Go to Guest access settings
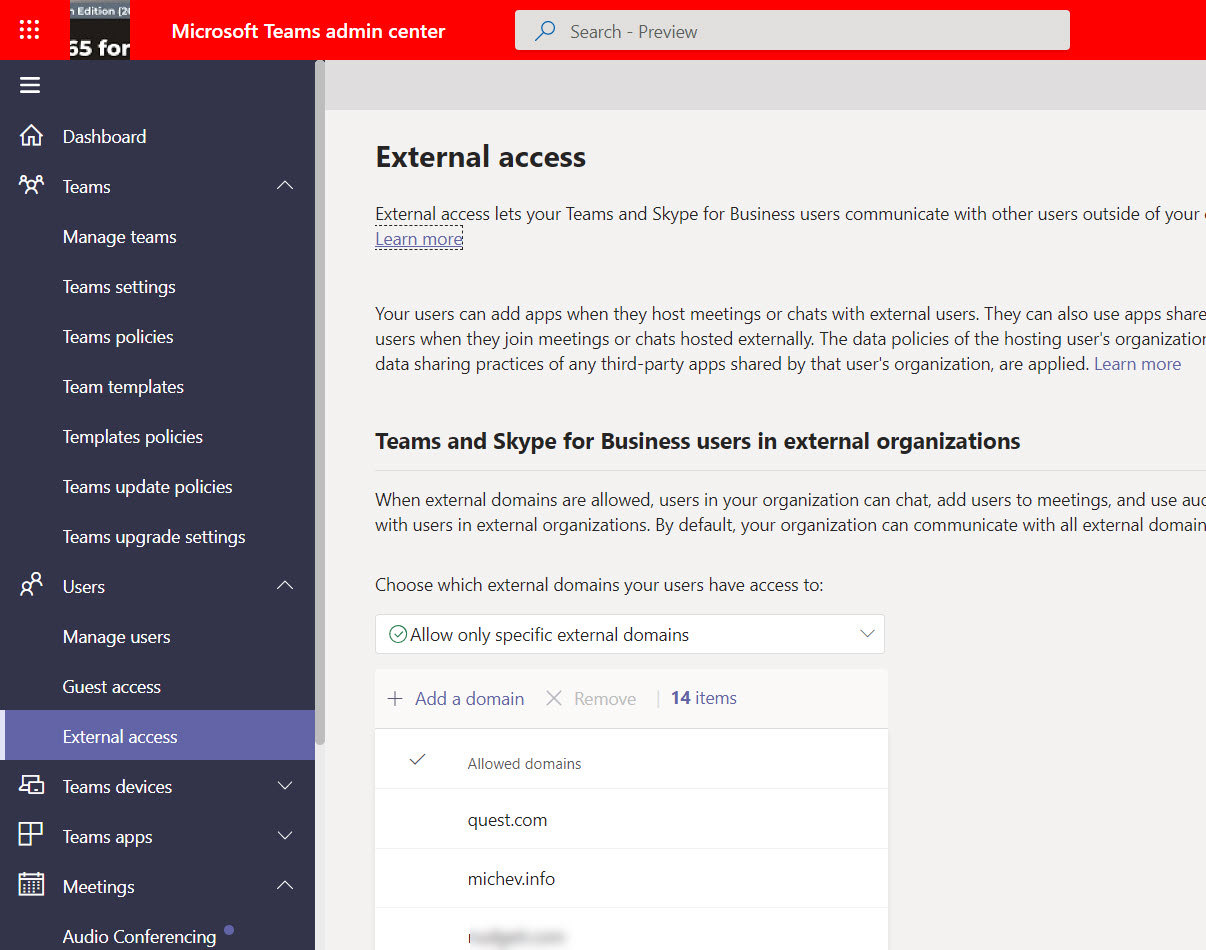The height and width of the screenshot is (950, 1206). point(111,686)
